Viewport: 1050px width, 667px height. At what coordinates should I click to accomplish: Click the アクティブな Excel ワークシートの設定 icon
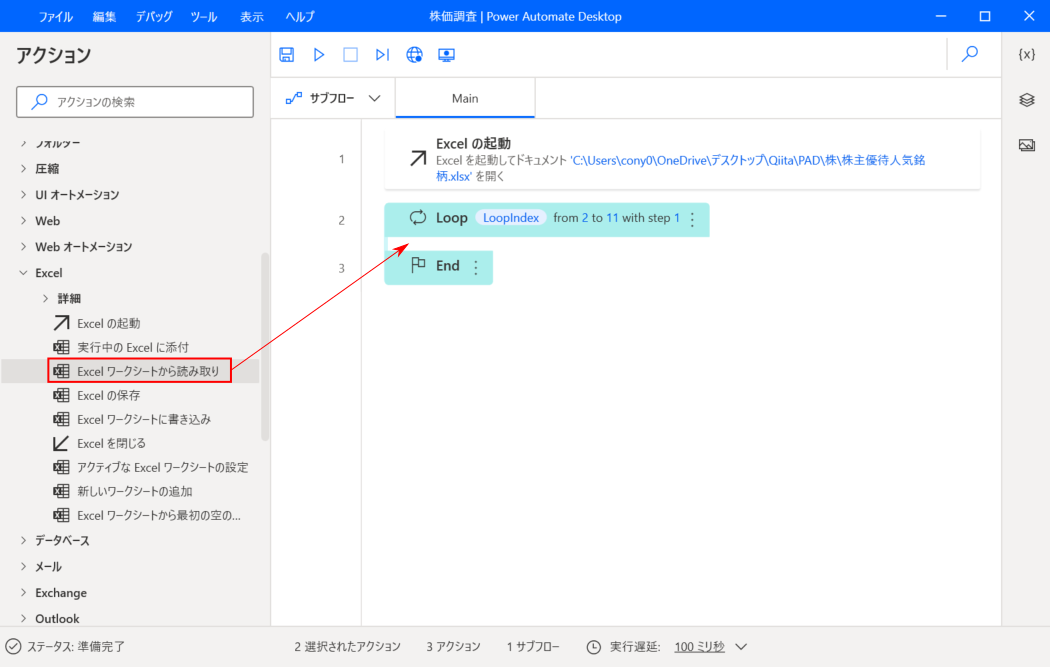click(61, 467)
